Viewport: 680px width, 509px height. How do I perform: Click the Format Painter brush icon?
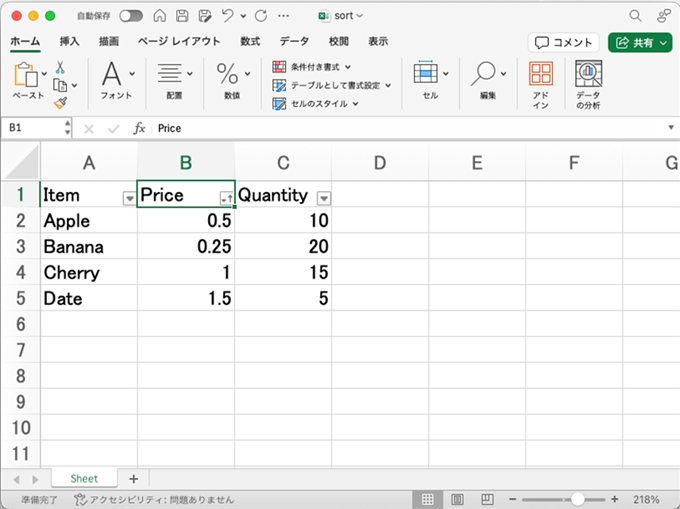[x=60, y=103]
